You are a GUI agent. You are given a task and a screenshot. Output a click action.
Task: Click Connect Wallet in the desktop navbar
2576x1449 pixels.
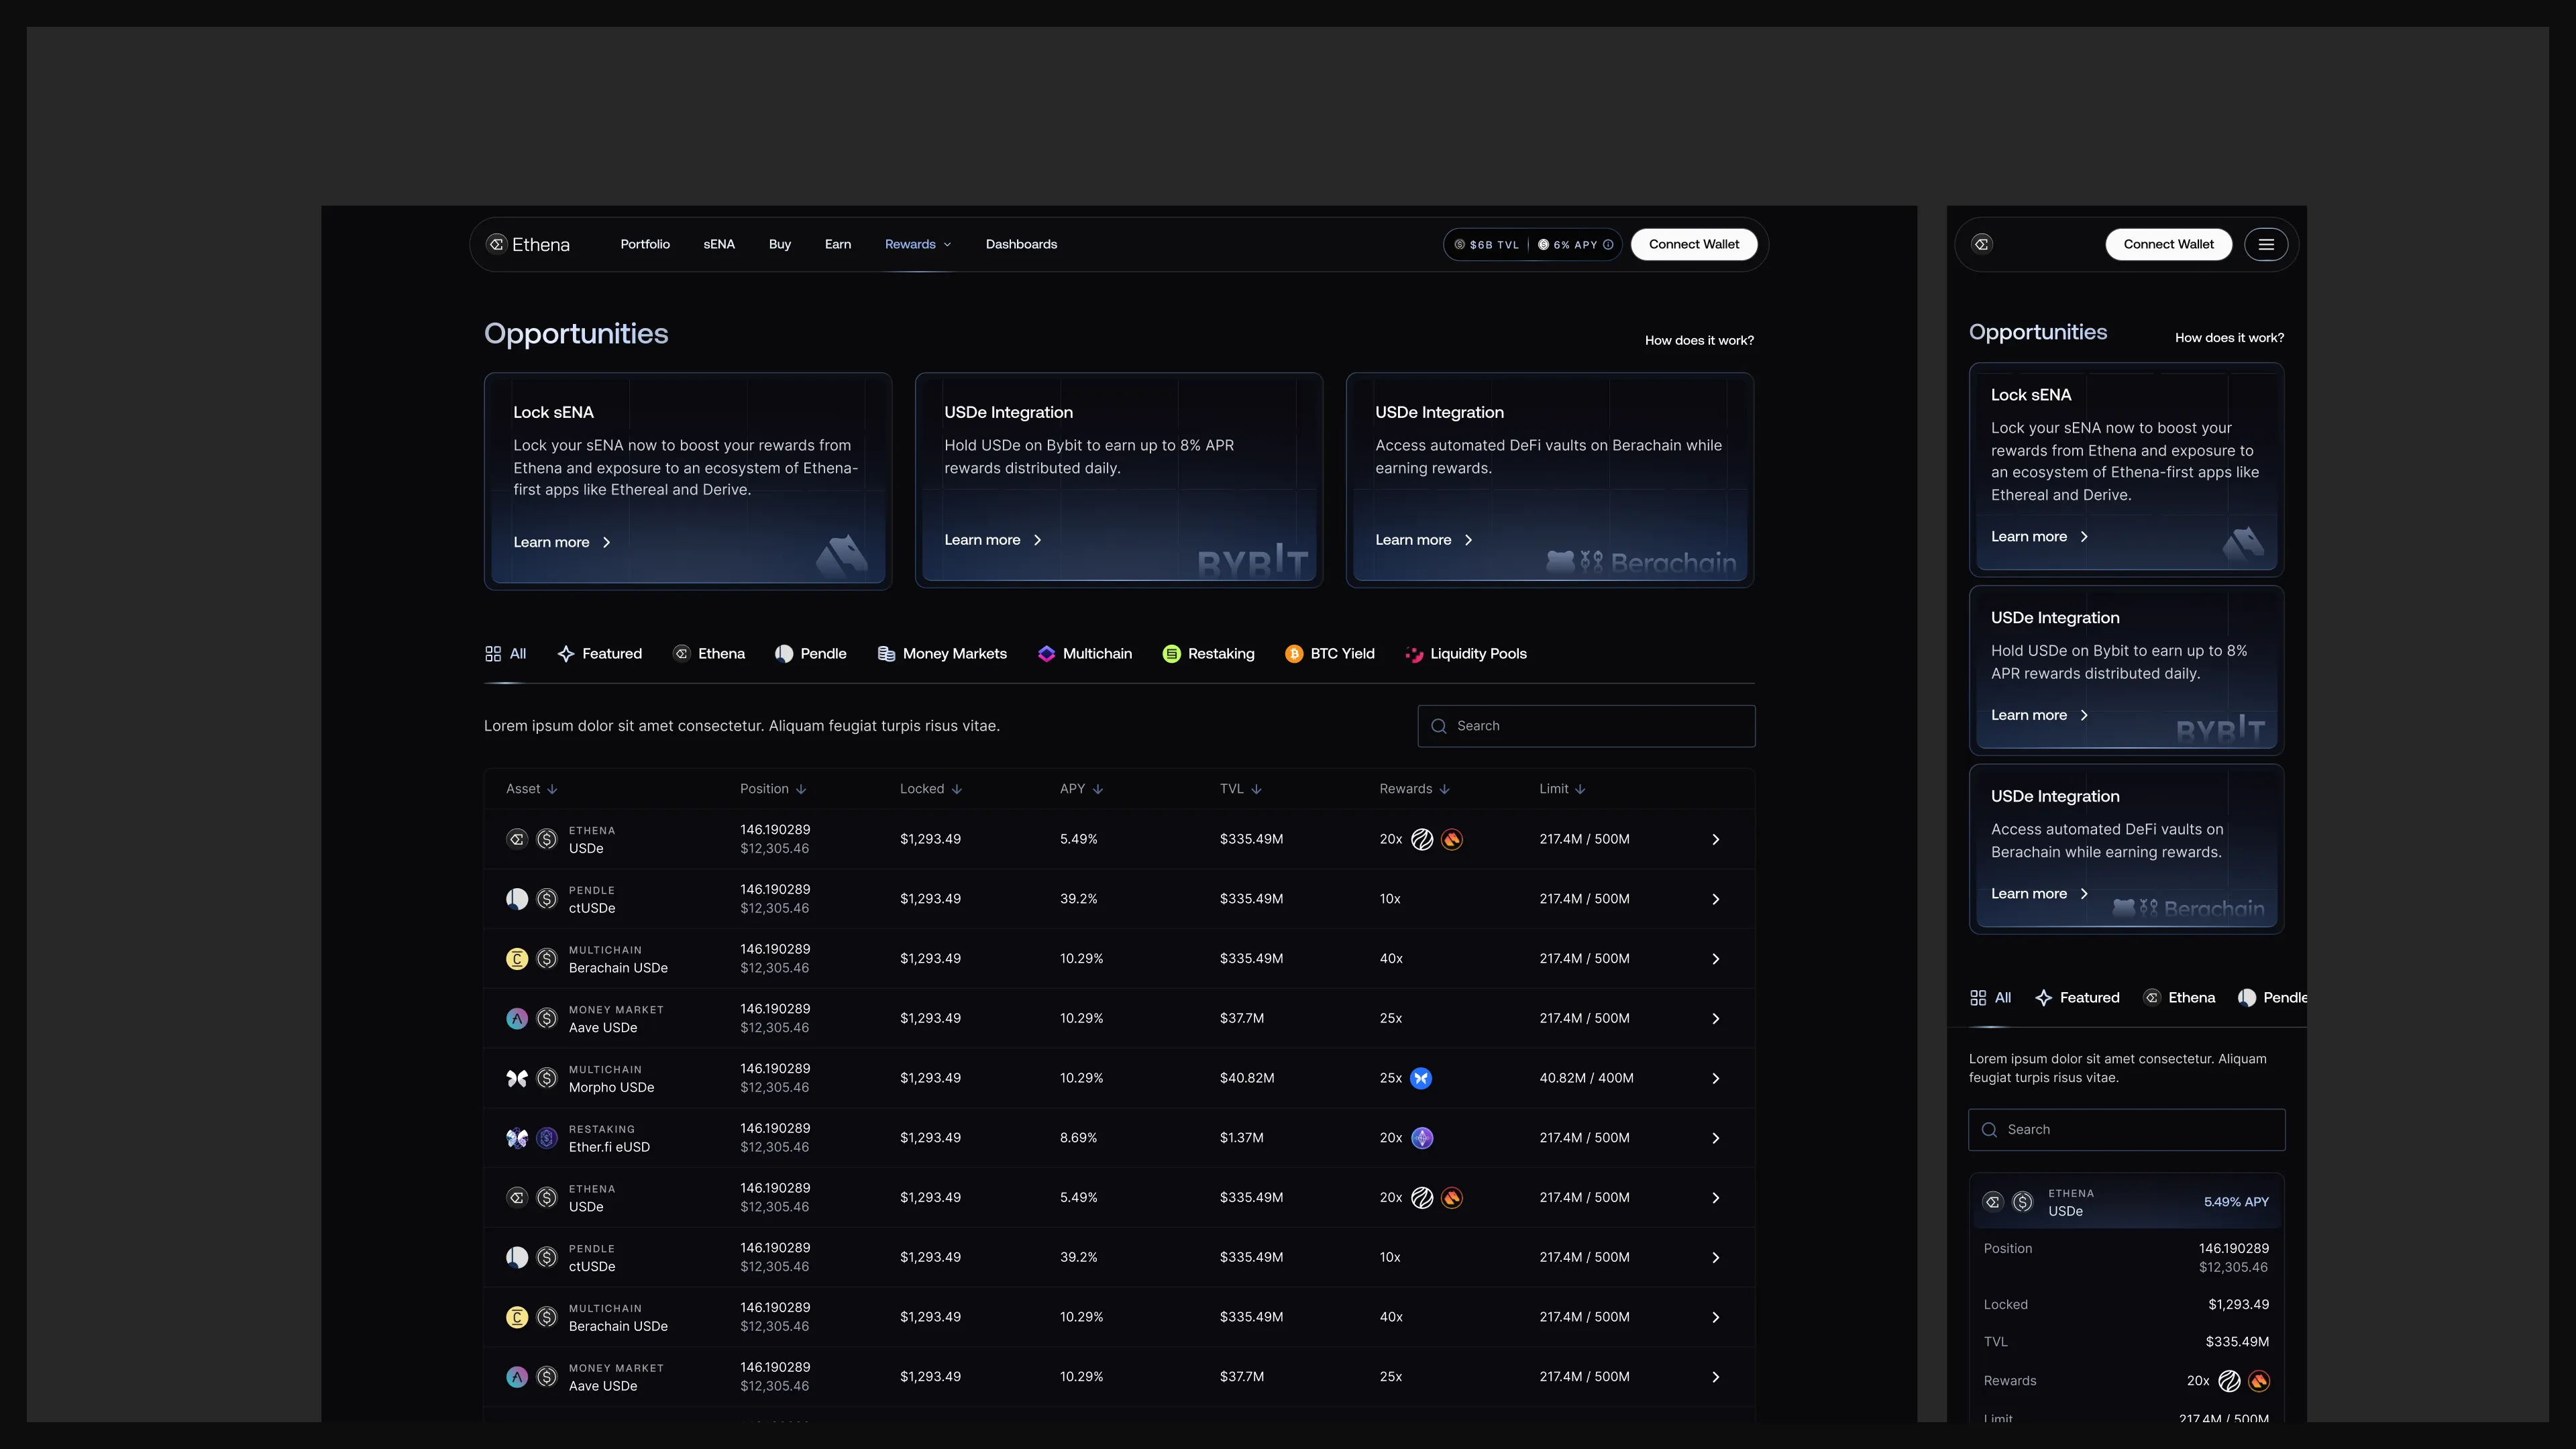tap(1694, 244)
